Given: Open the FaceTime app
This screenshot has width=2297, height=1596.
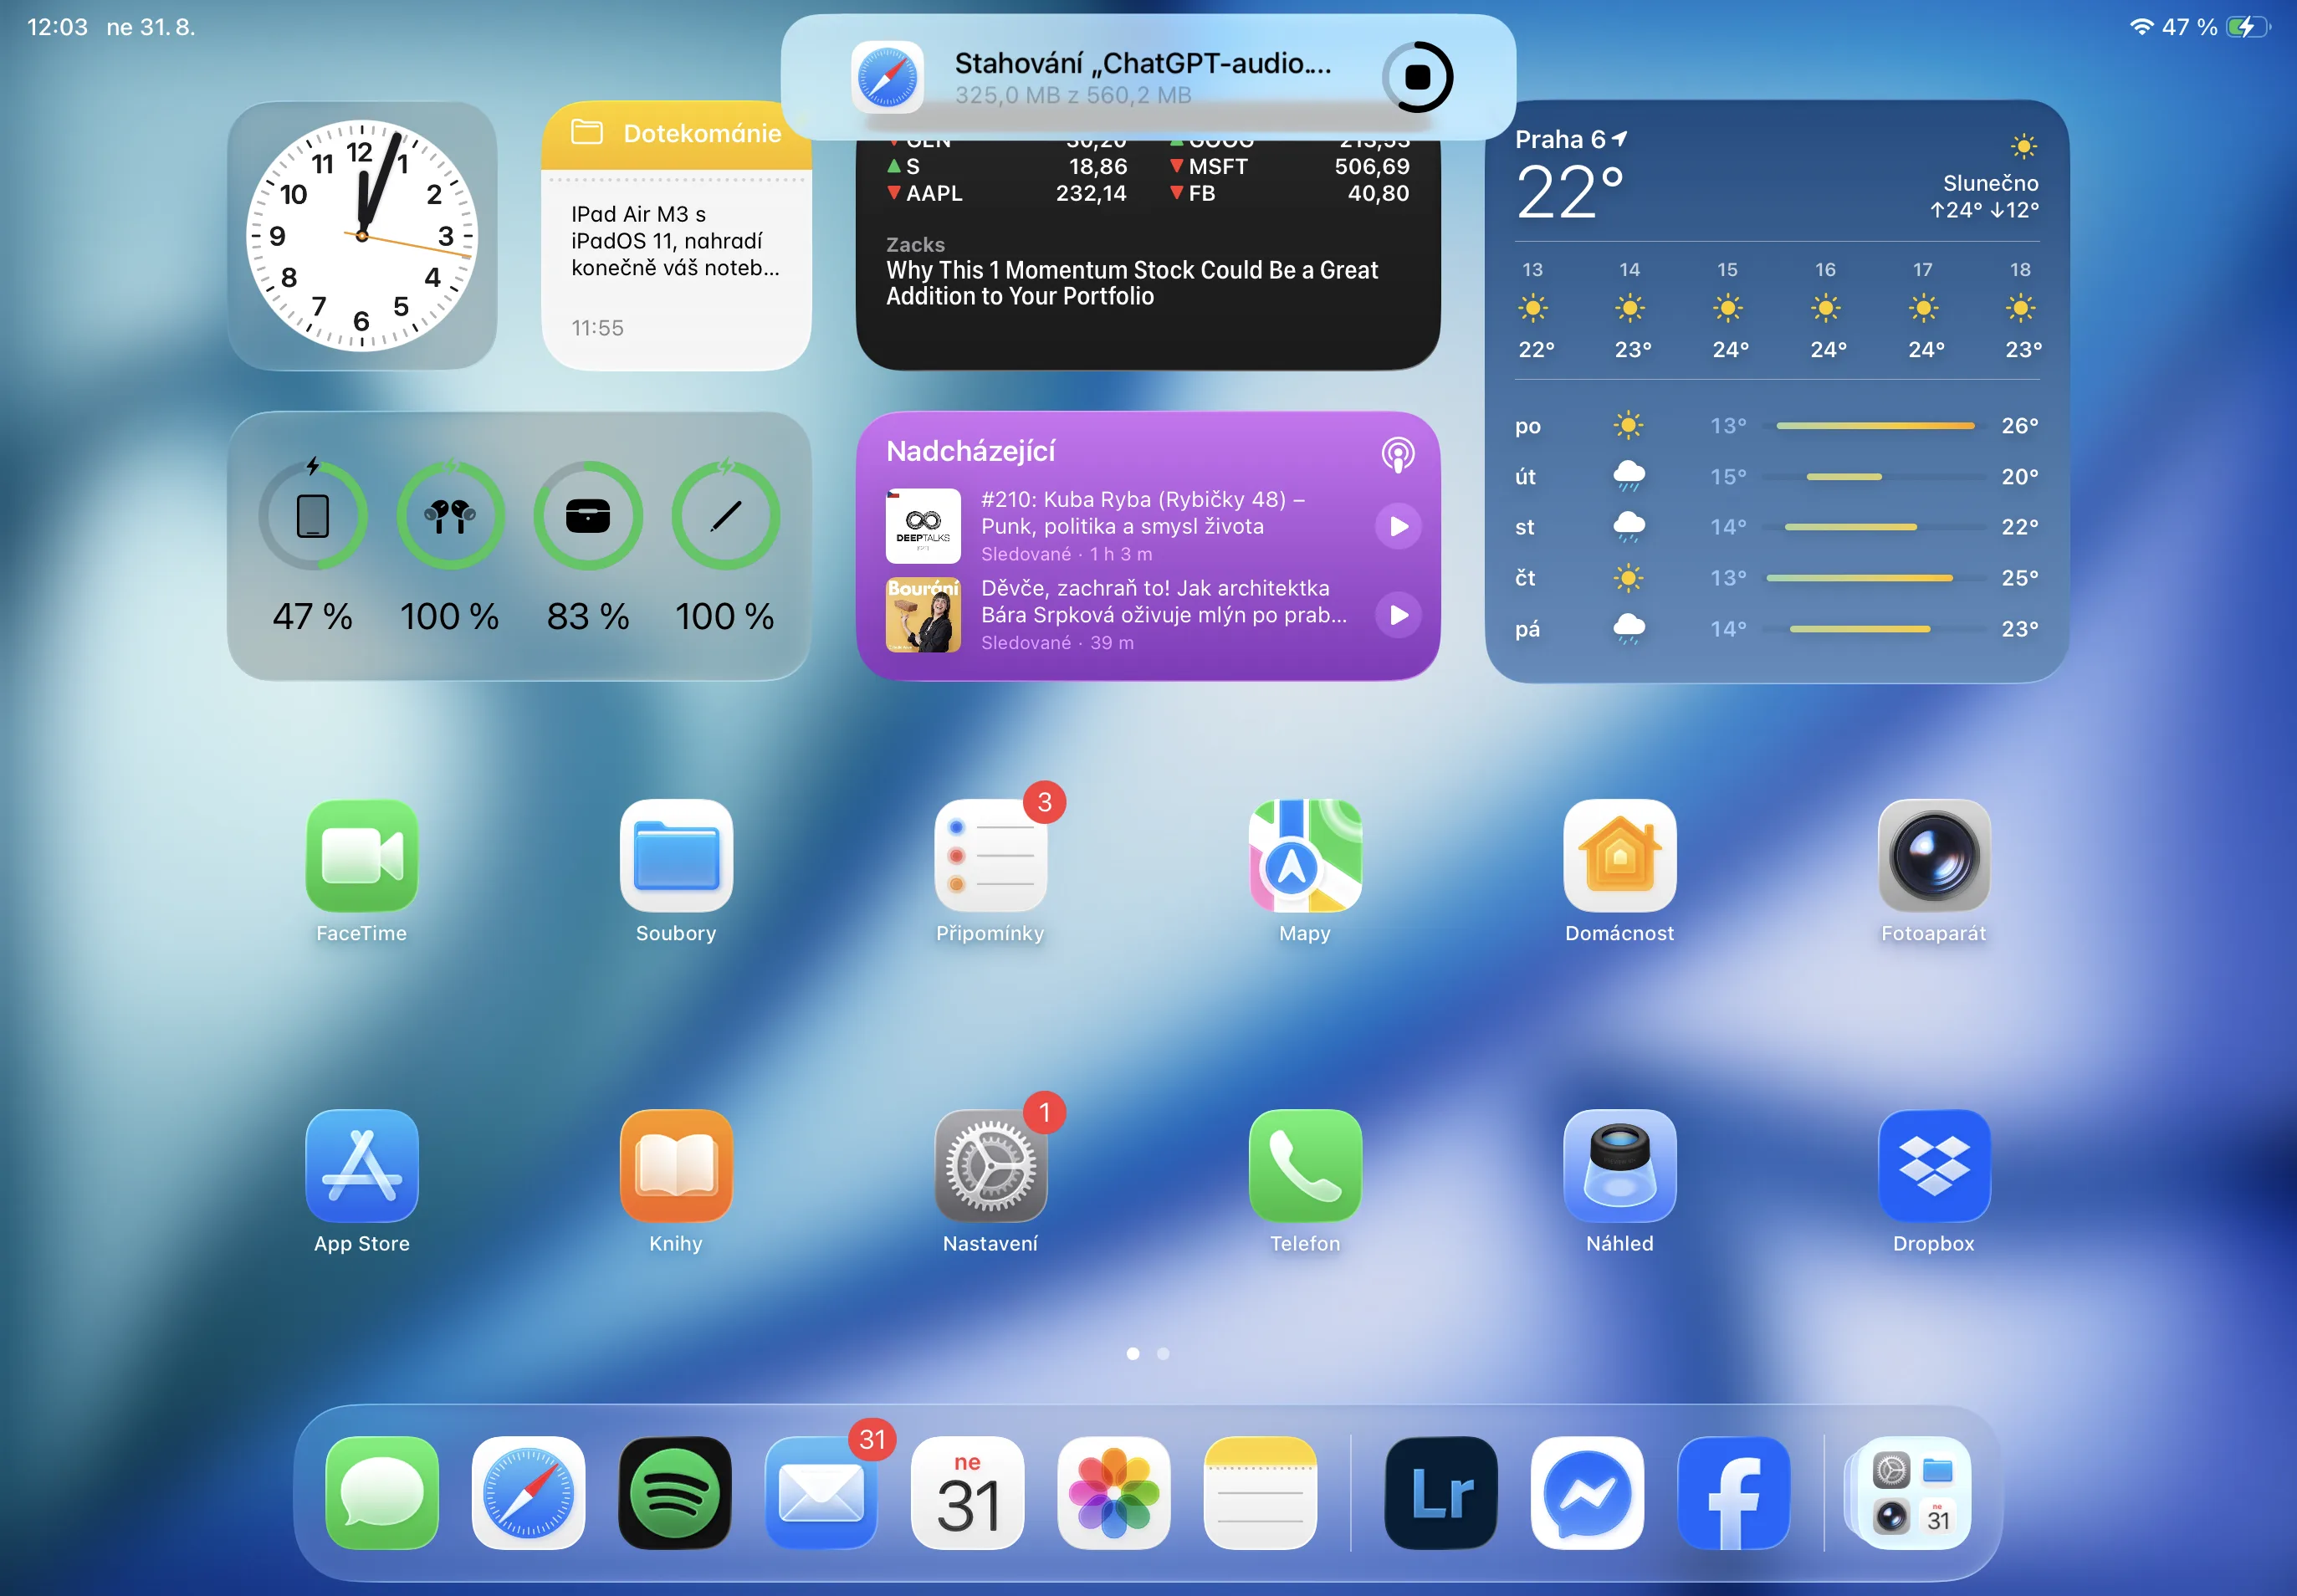Looking at the screenshot, I should [361, 856].
